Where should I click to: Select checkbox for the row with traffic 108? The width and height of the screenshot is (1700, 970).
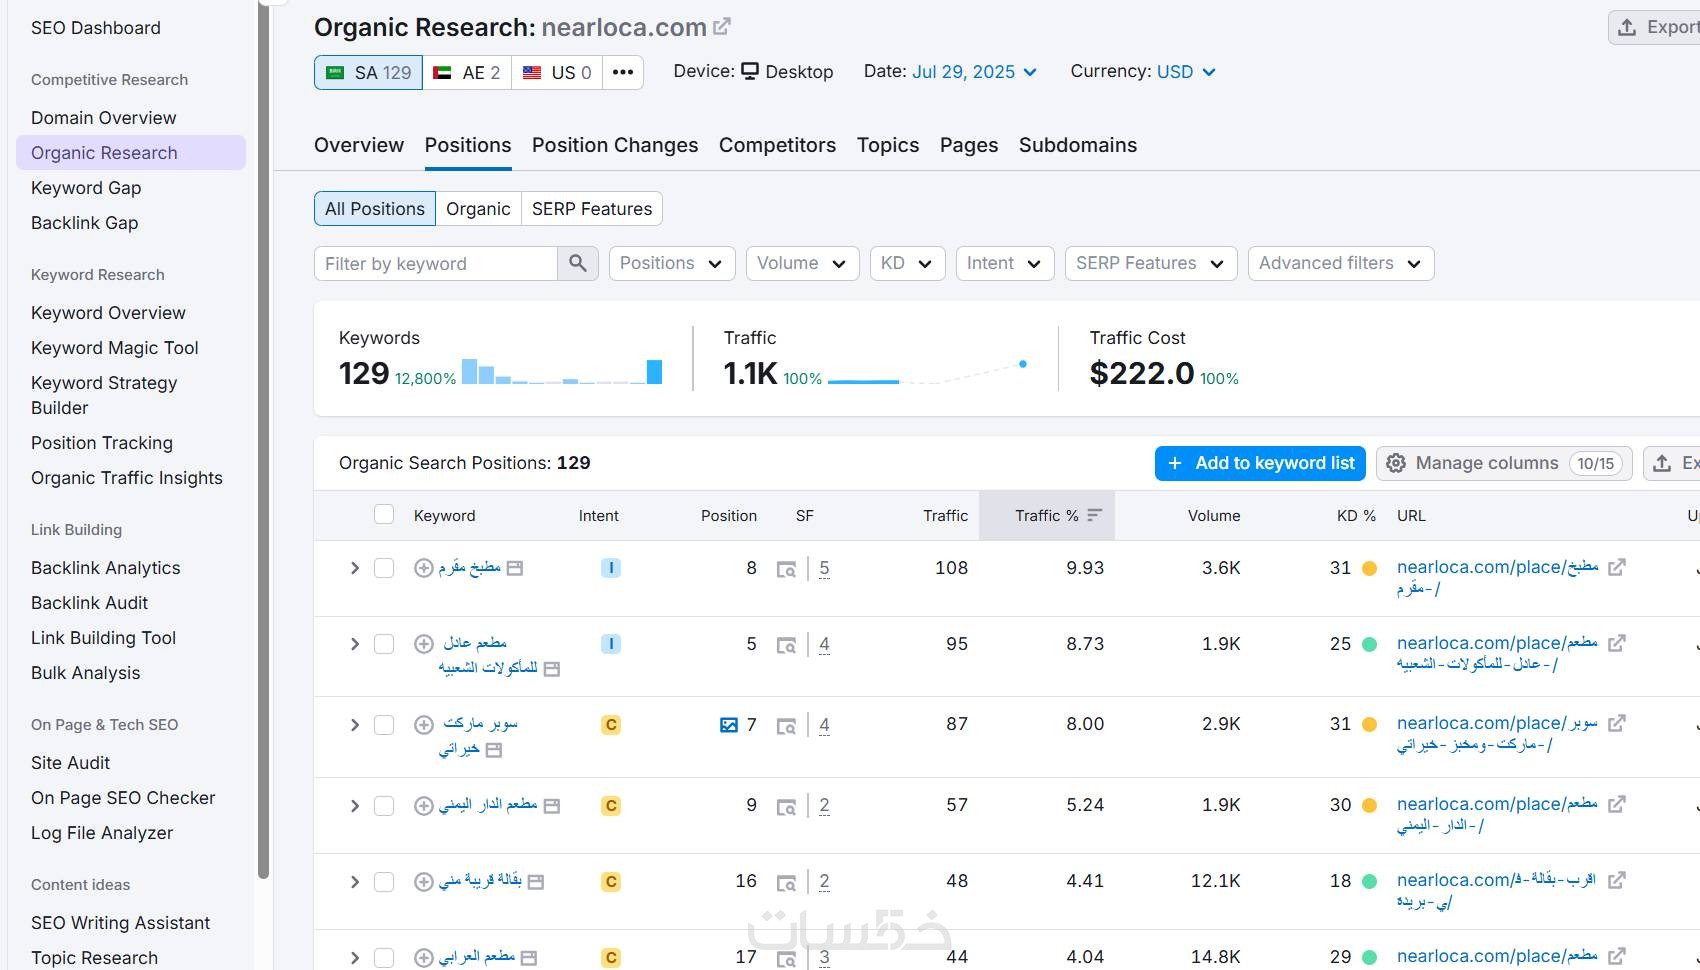click(384, 568)
